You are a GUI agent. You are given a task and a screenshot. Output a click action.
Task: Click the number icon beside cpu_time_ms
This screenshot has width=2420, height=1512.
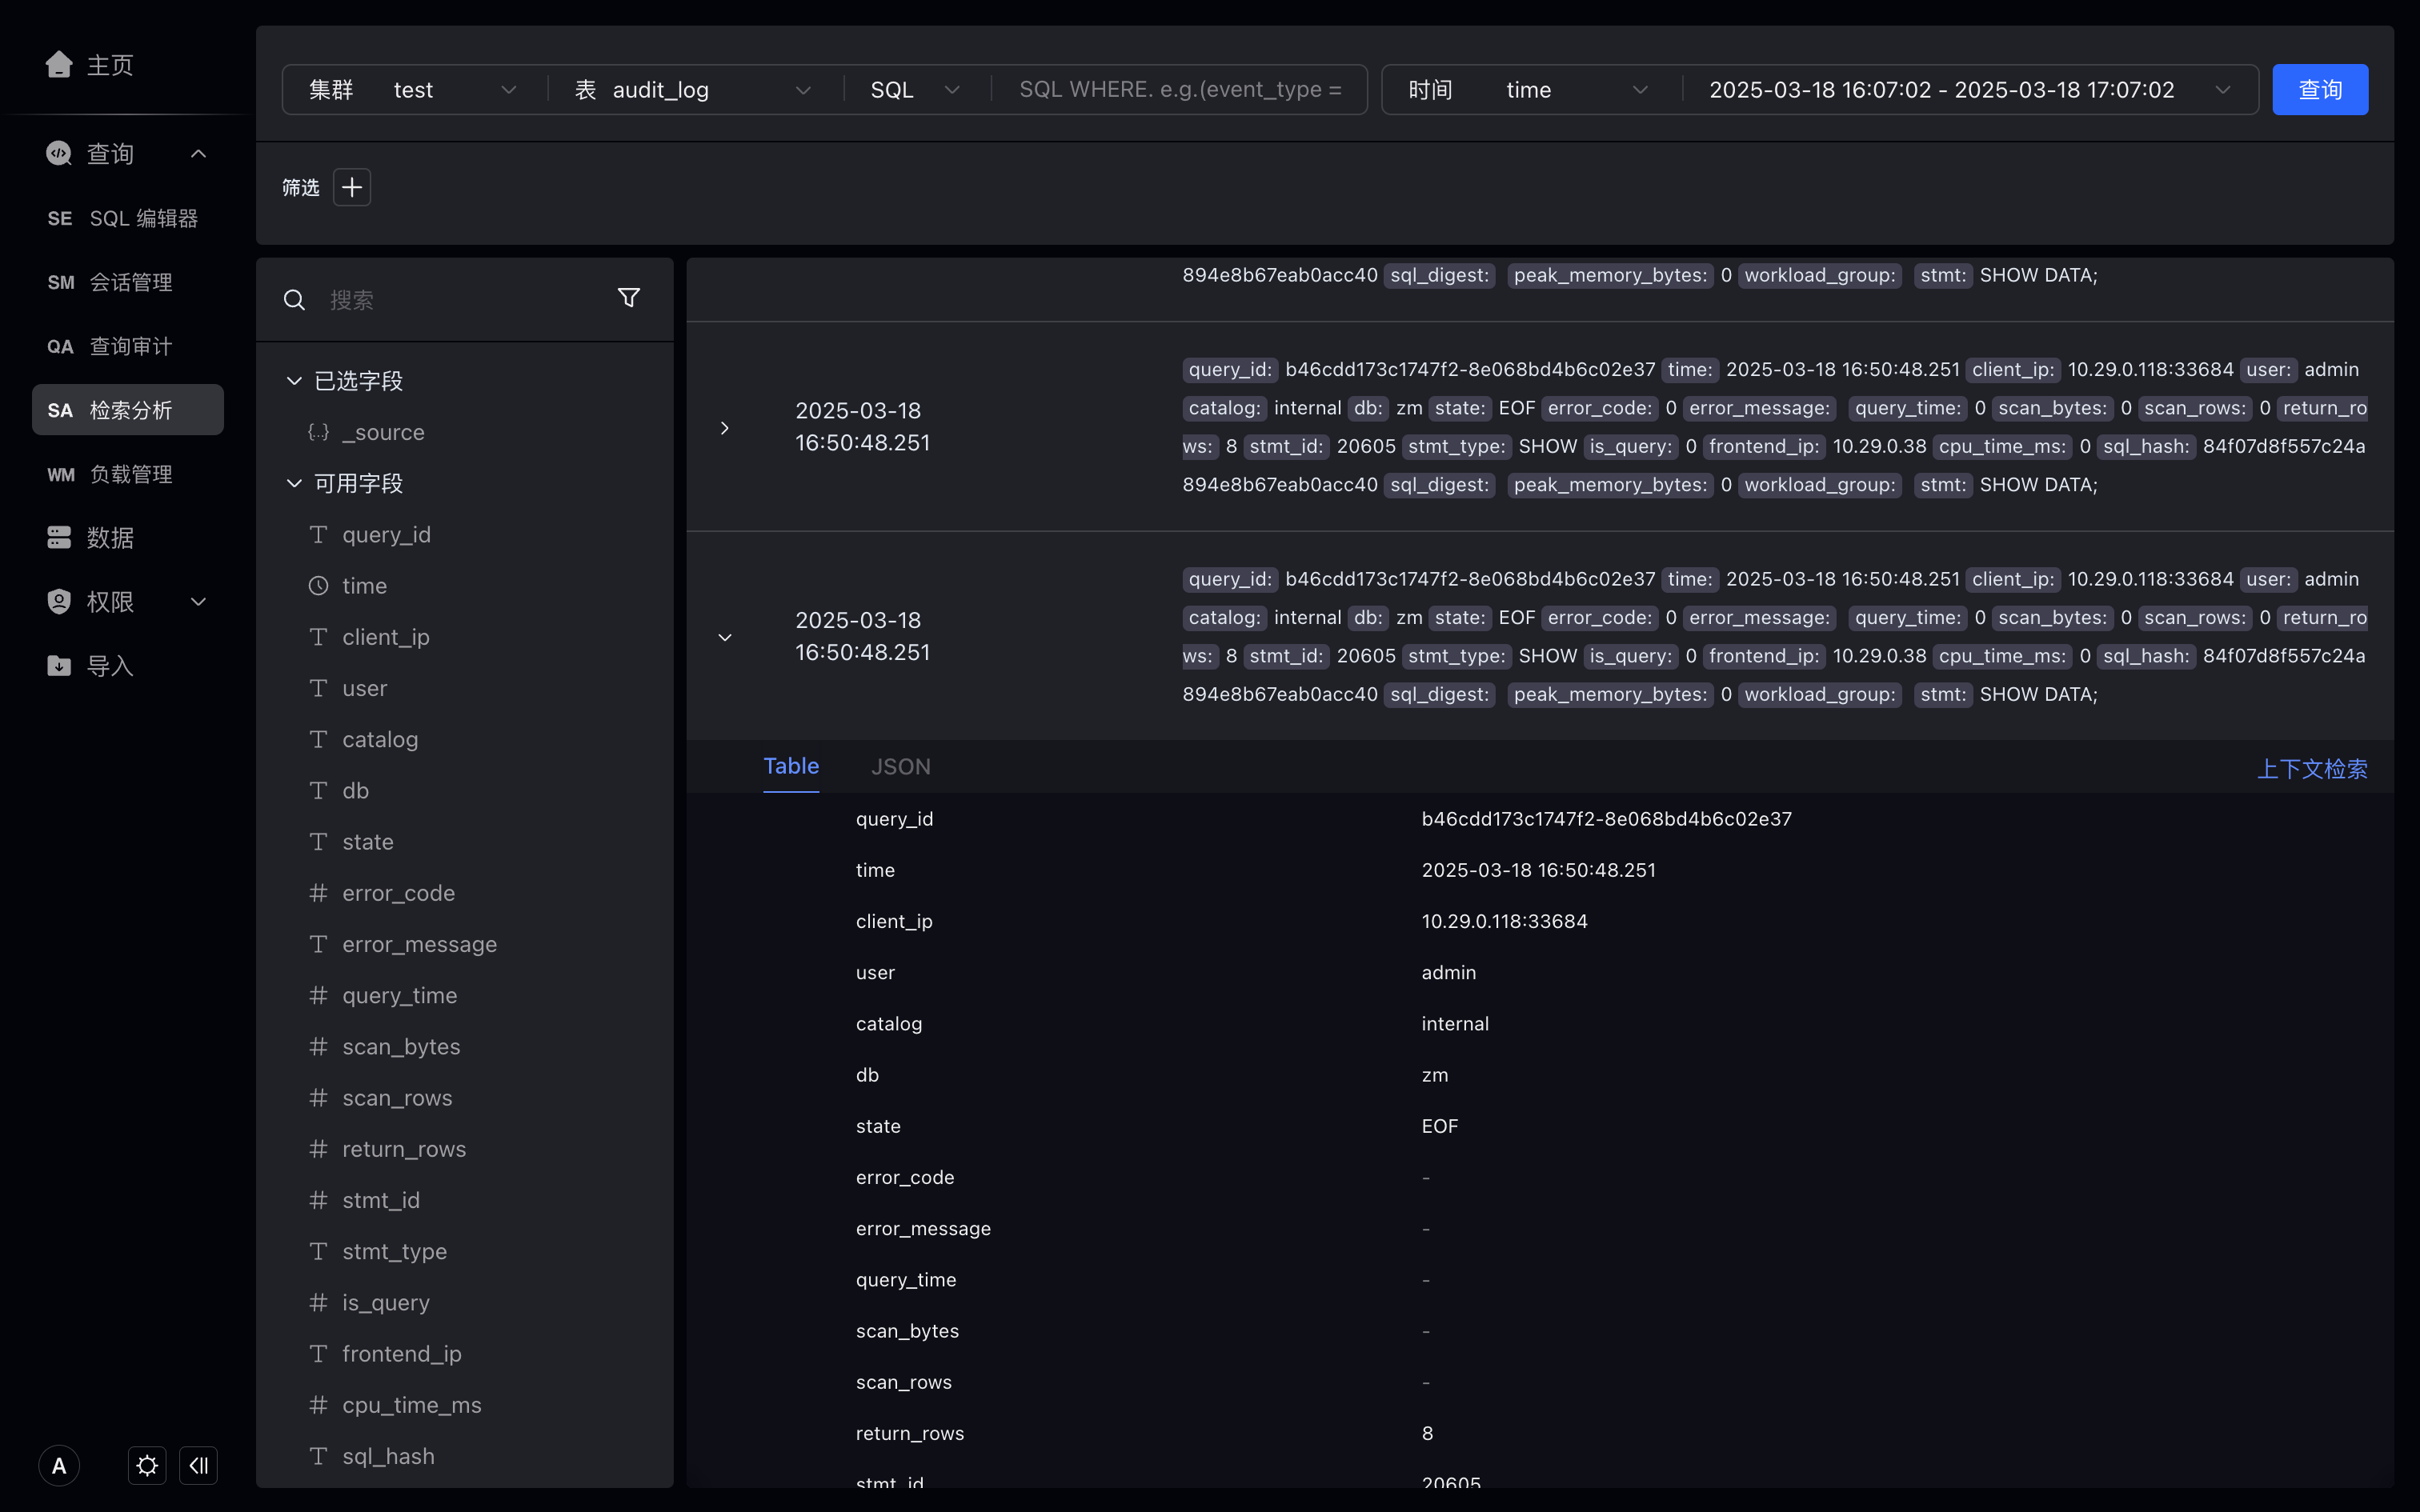pyautogui.click(x=318, y=1405)
